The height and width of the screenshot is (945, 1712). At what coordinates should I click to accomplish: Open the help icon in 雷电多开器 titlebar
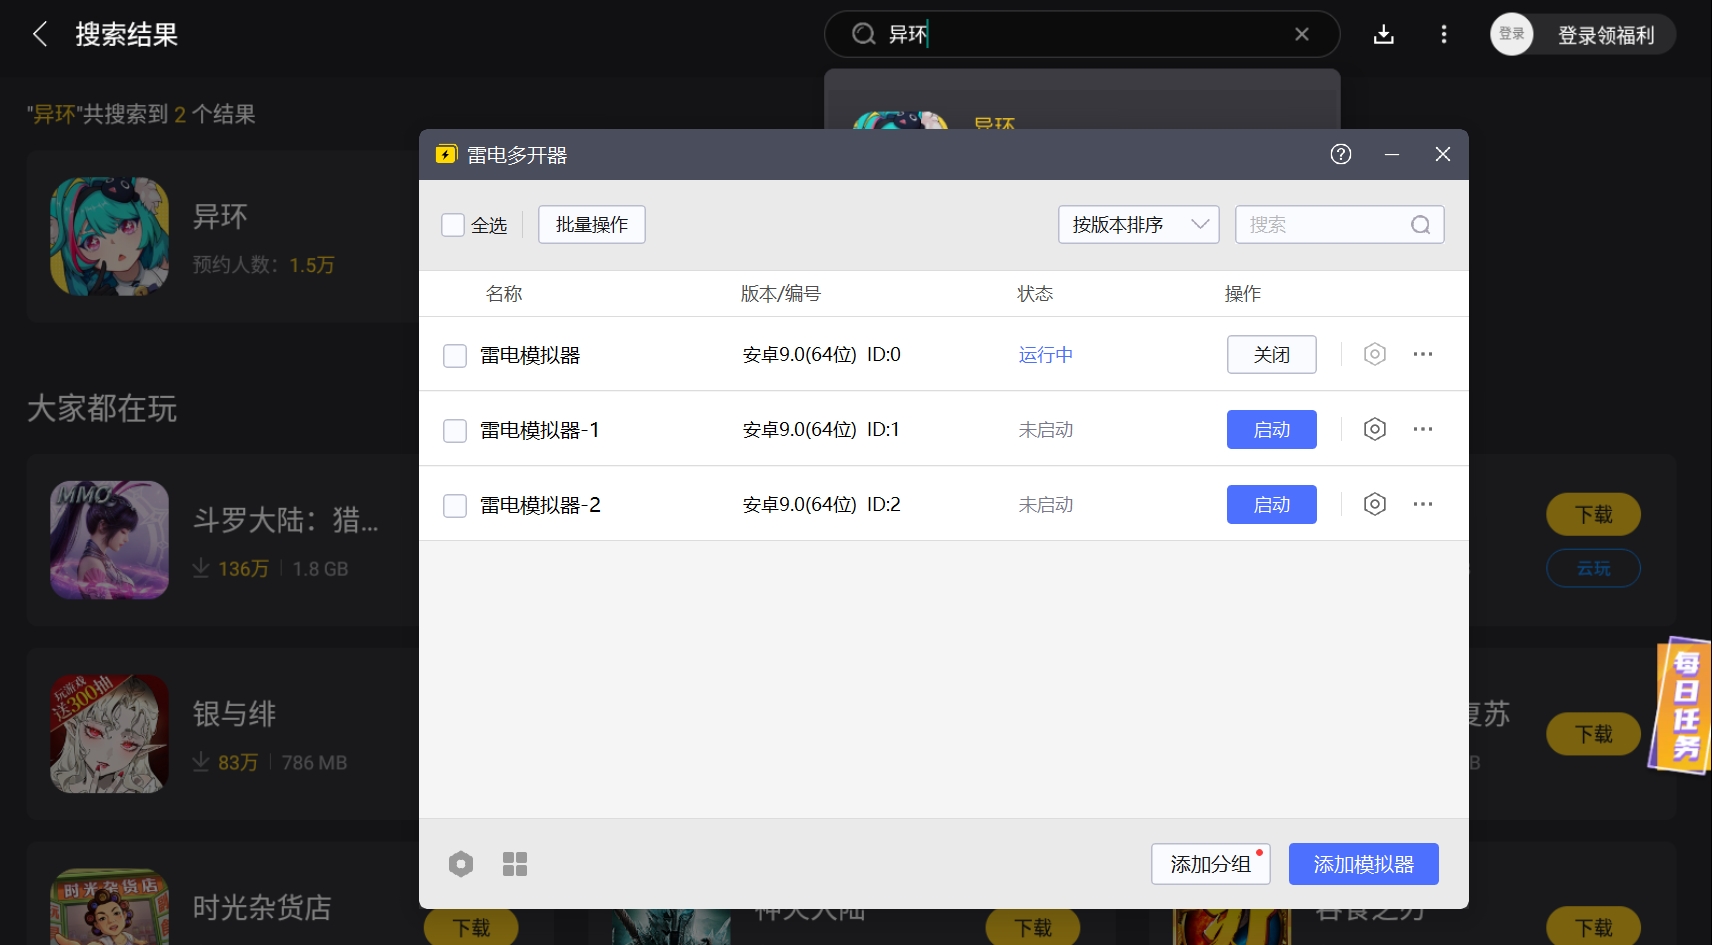[1339, 154]
